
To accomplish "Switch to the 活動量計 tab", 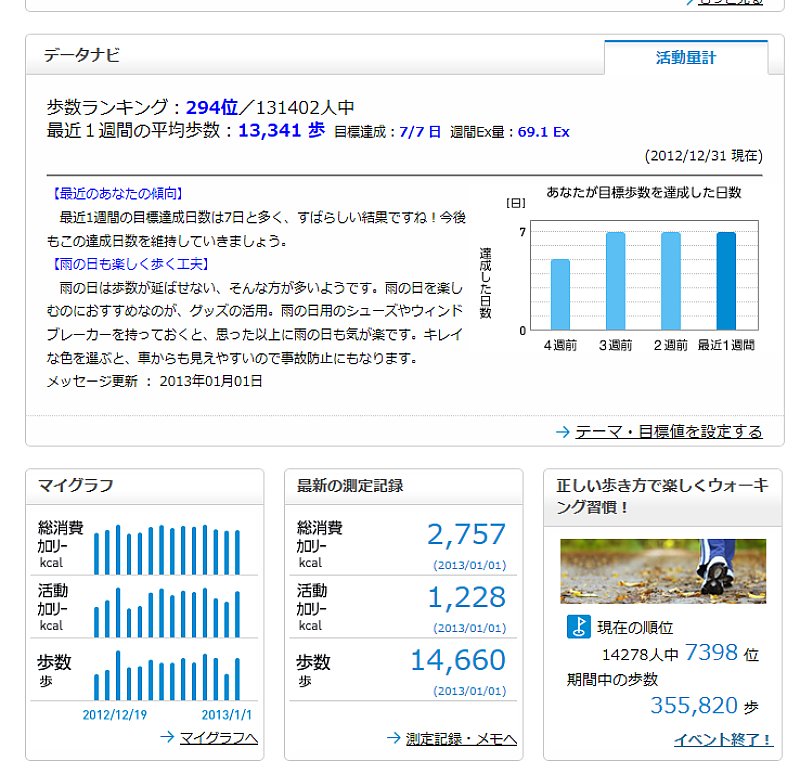I will (686, 58).
